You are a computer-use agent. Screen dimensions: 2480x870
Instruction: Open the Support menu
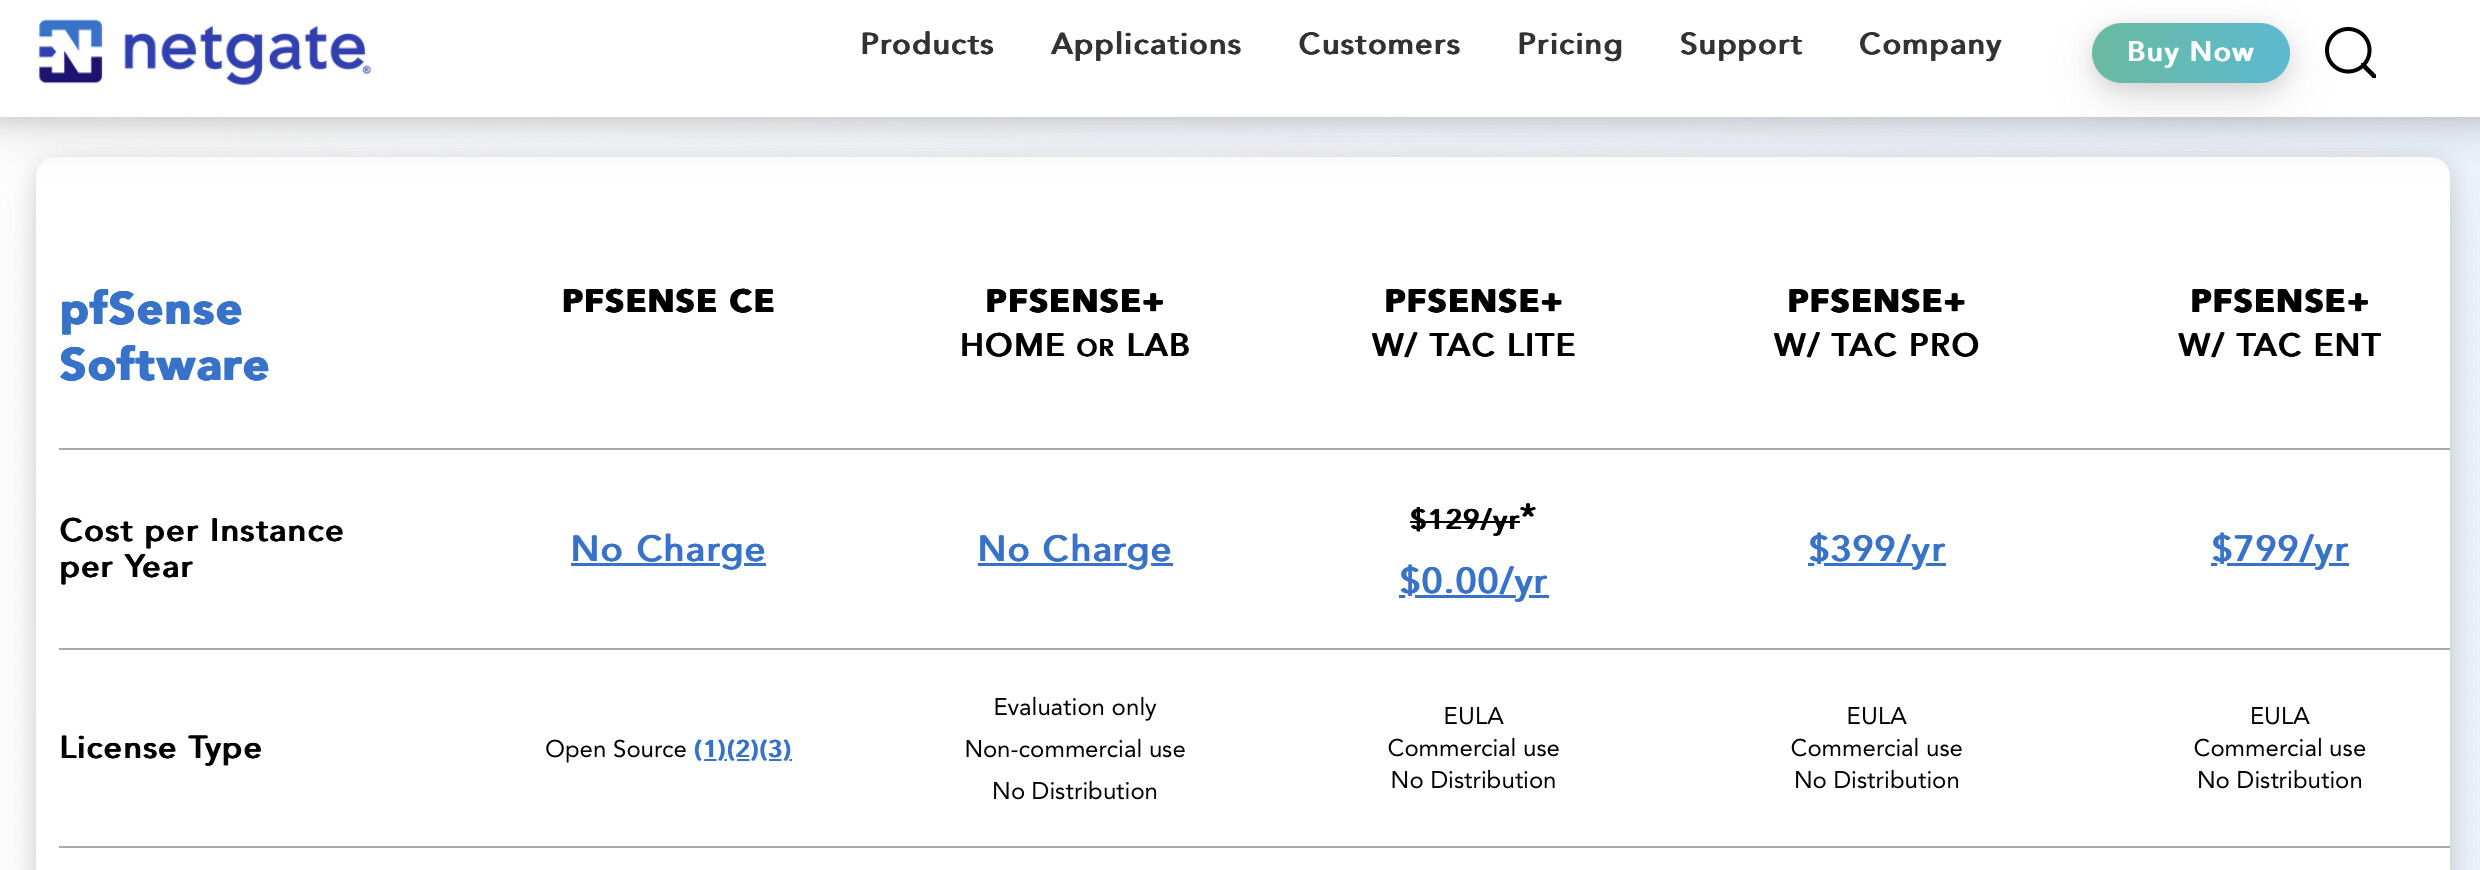pos(1741,45)
